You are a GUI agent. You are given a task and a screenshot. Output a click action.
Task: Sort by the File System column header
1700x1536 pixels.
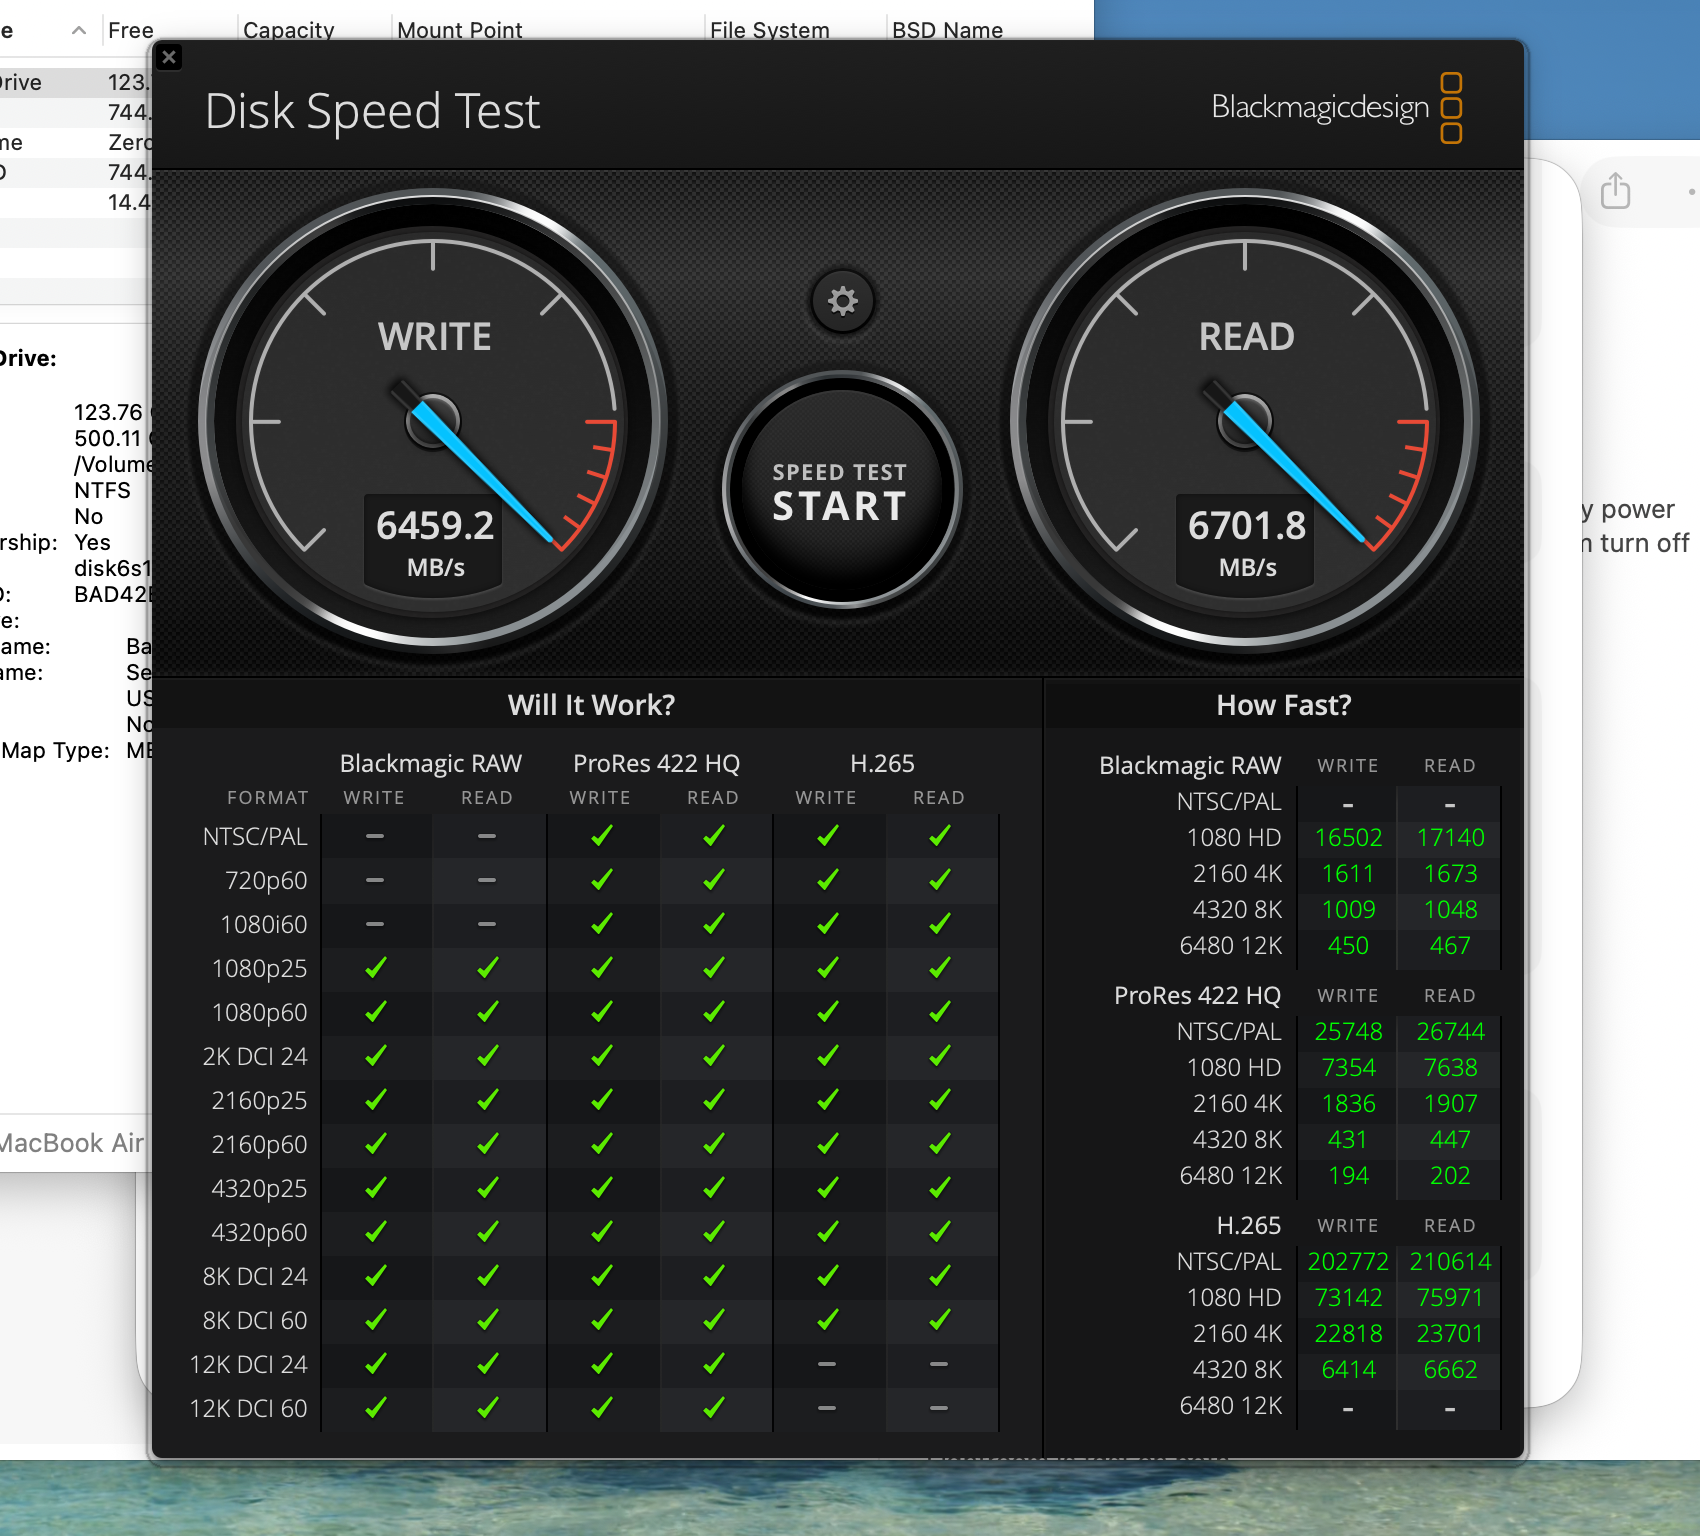tap(770, 30)
